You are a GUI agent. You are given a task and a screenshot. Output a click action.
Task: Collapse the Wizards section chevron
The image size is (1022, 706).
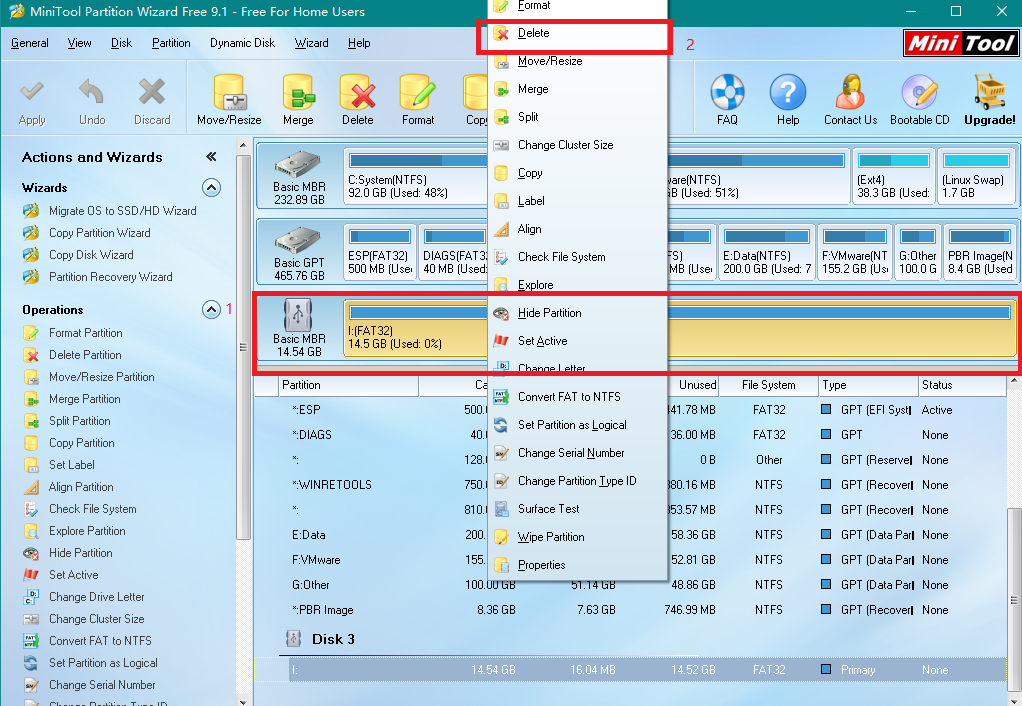click(211, 188)
